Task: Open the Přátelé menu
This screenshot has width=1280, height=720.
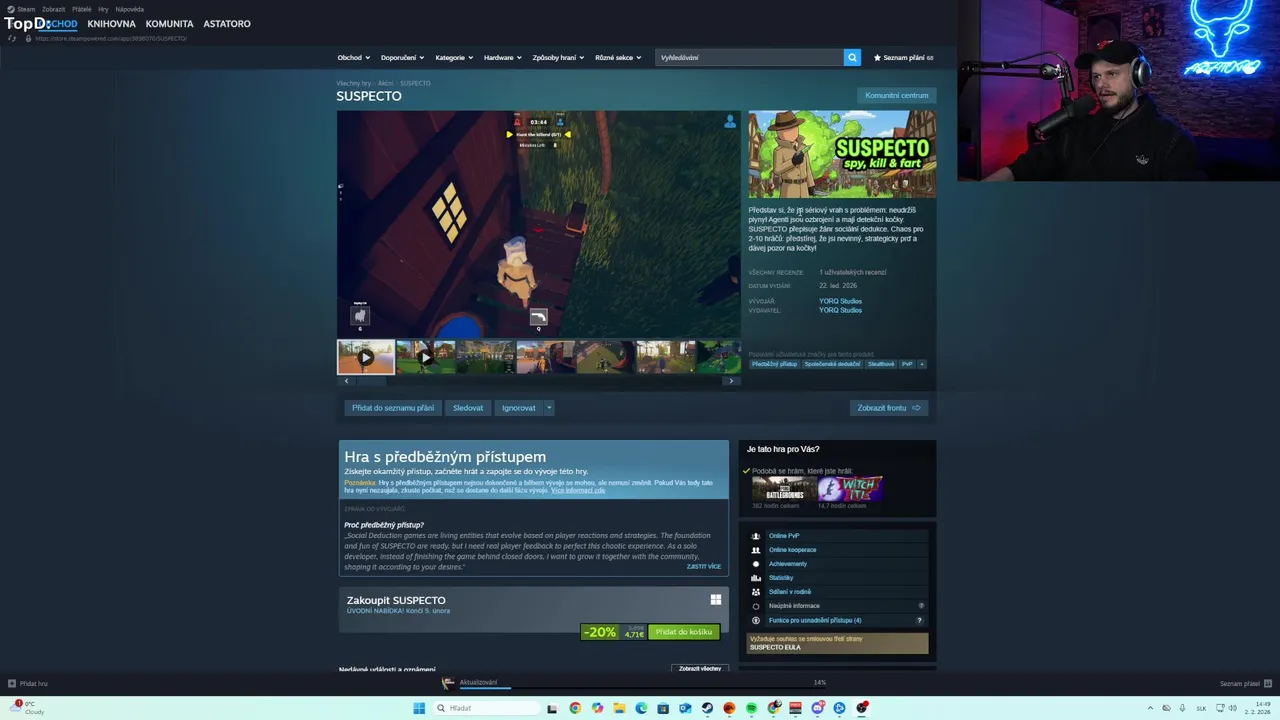Action: coord(81,9)
